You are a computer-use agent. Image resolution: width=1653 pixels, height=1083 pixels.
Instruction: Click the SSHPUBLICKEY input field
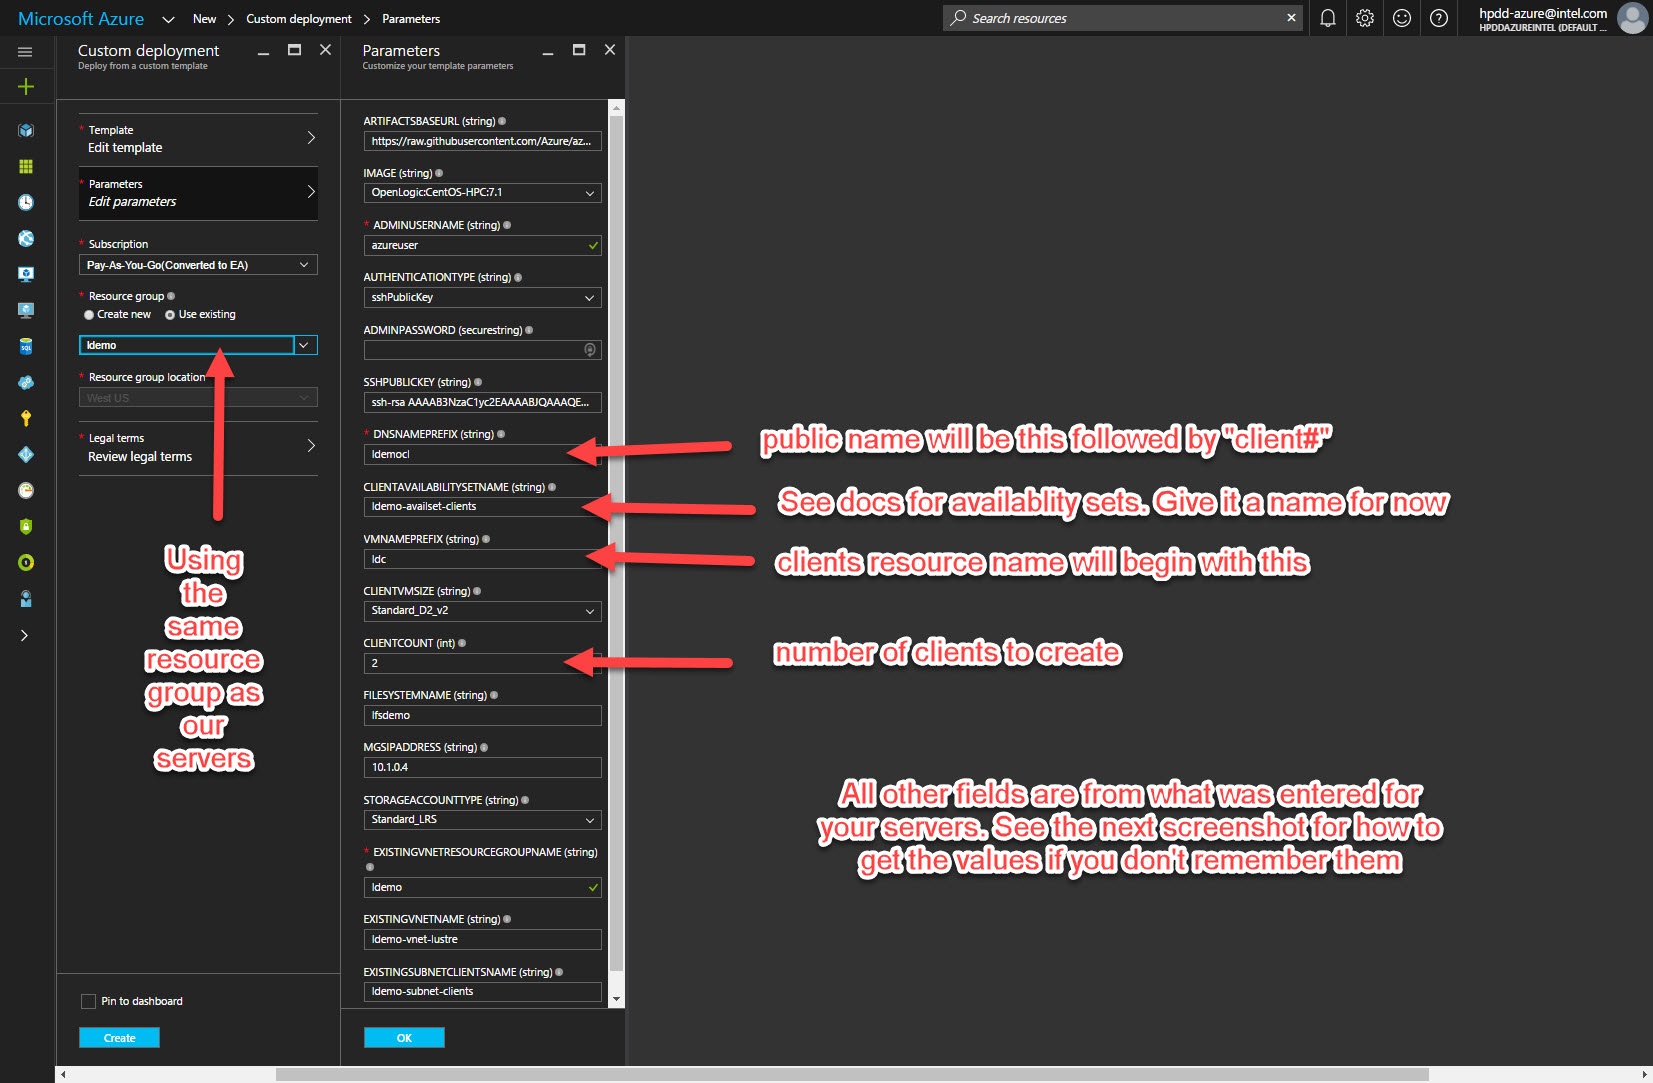[482, 402]
